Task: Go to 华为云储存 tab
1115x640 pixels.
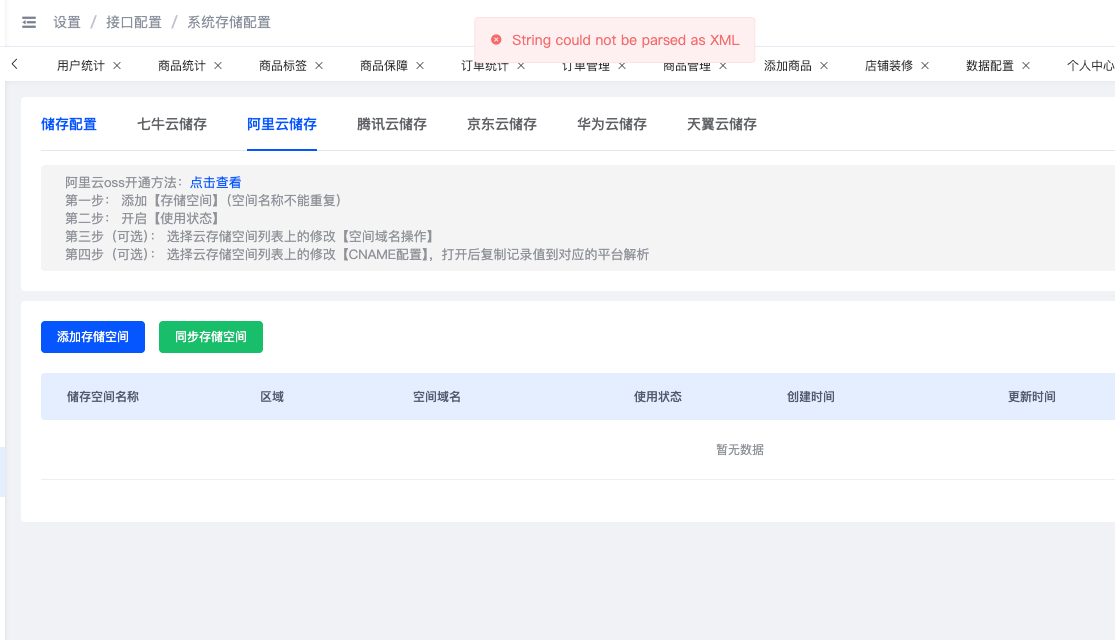Action: [612, 124]
